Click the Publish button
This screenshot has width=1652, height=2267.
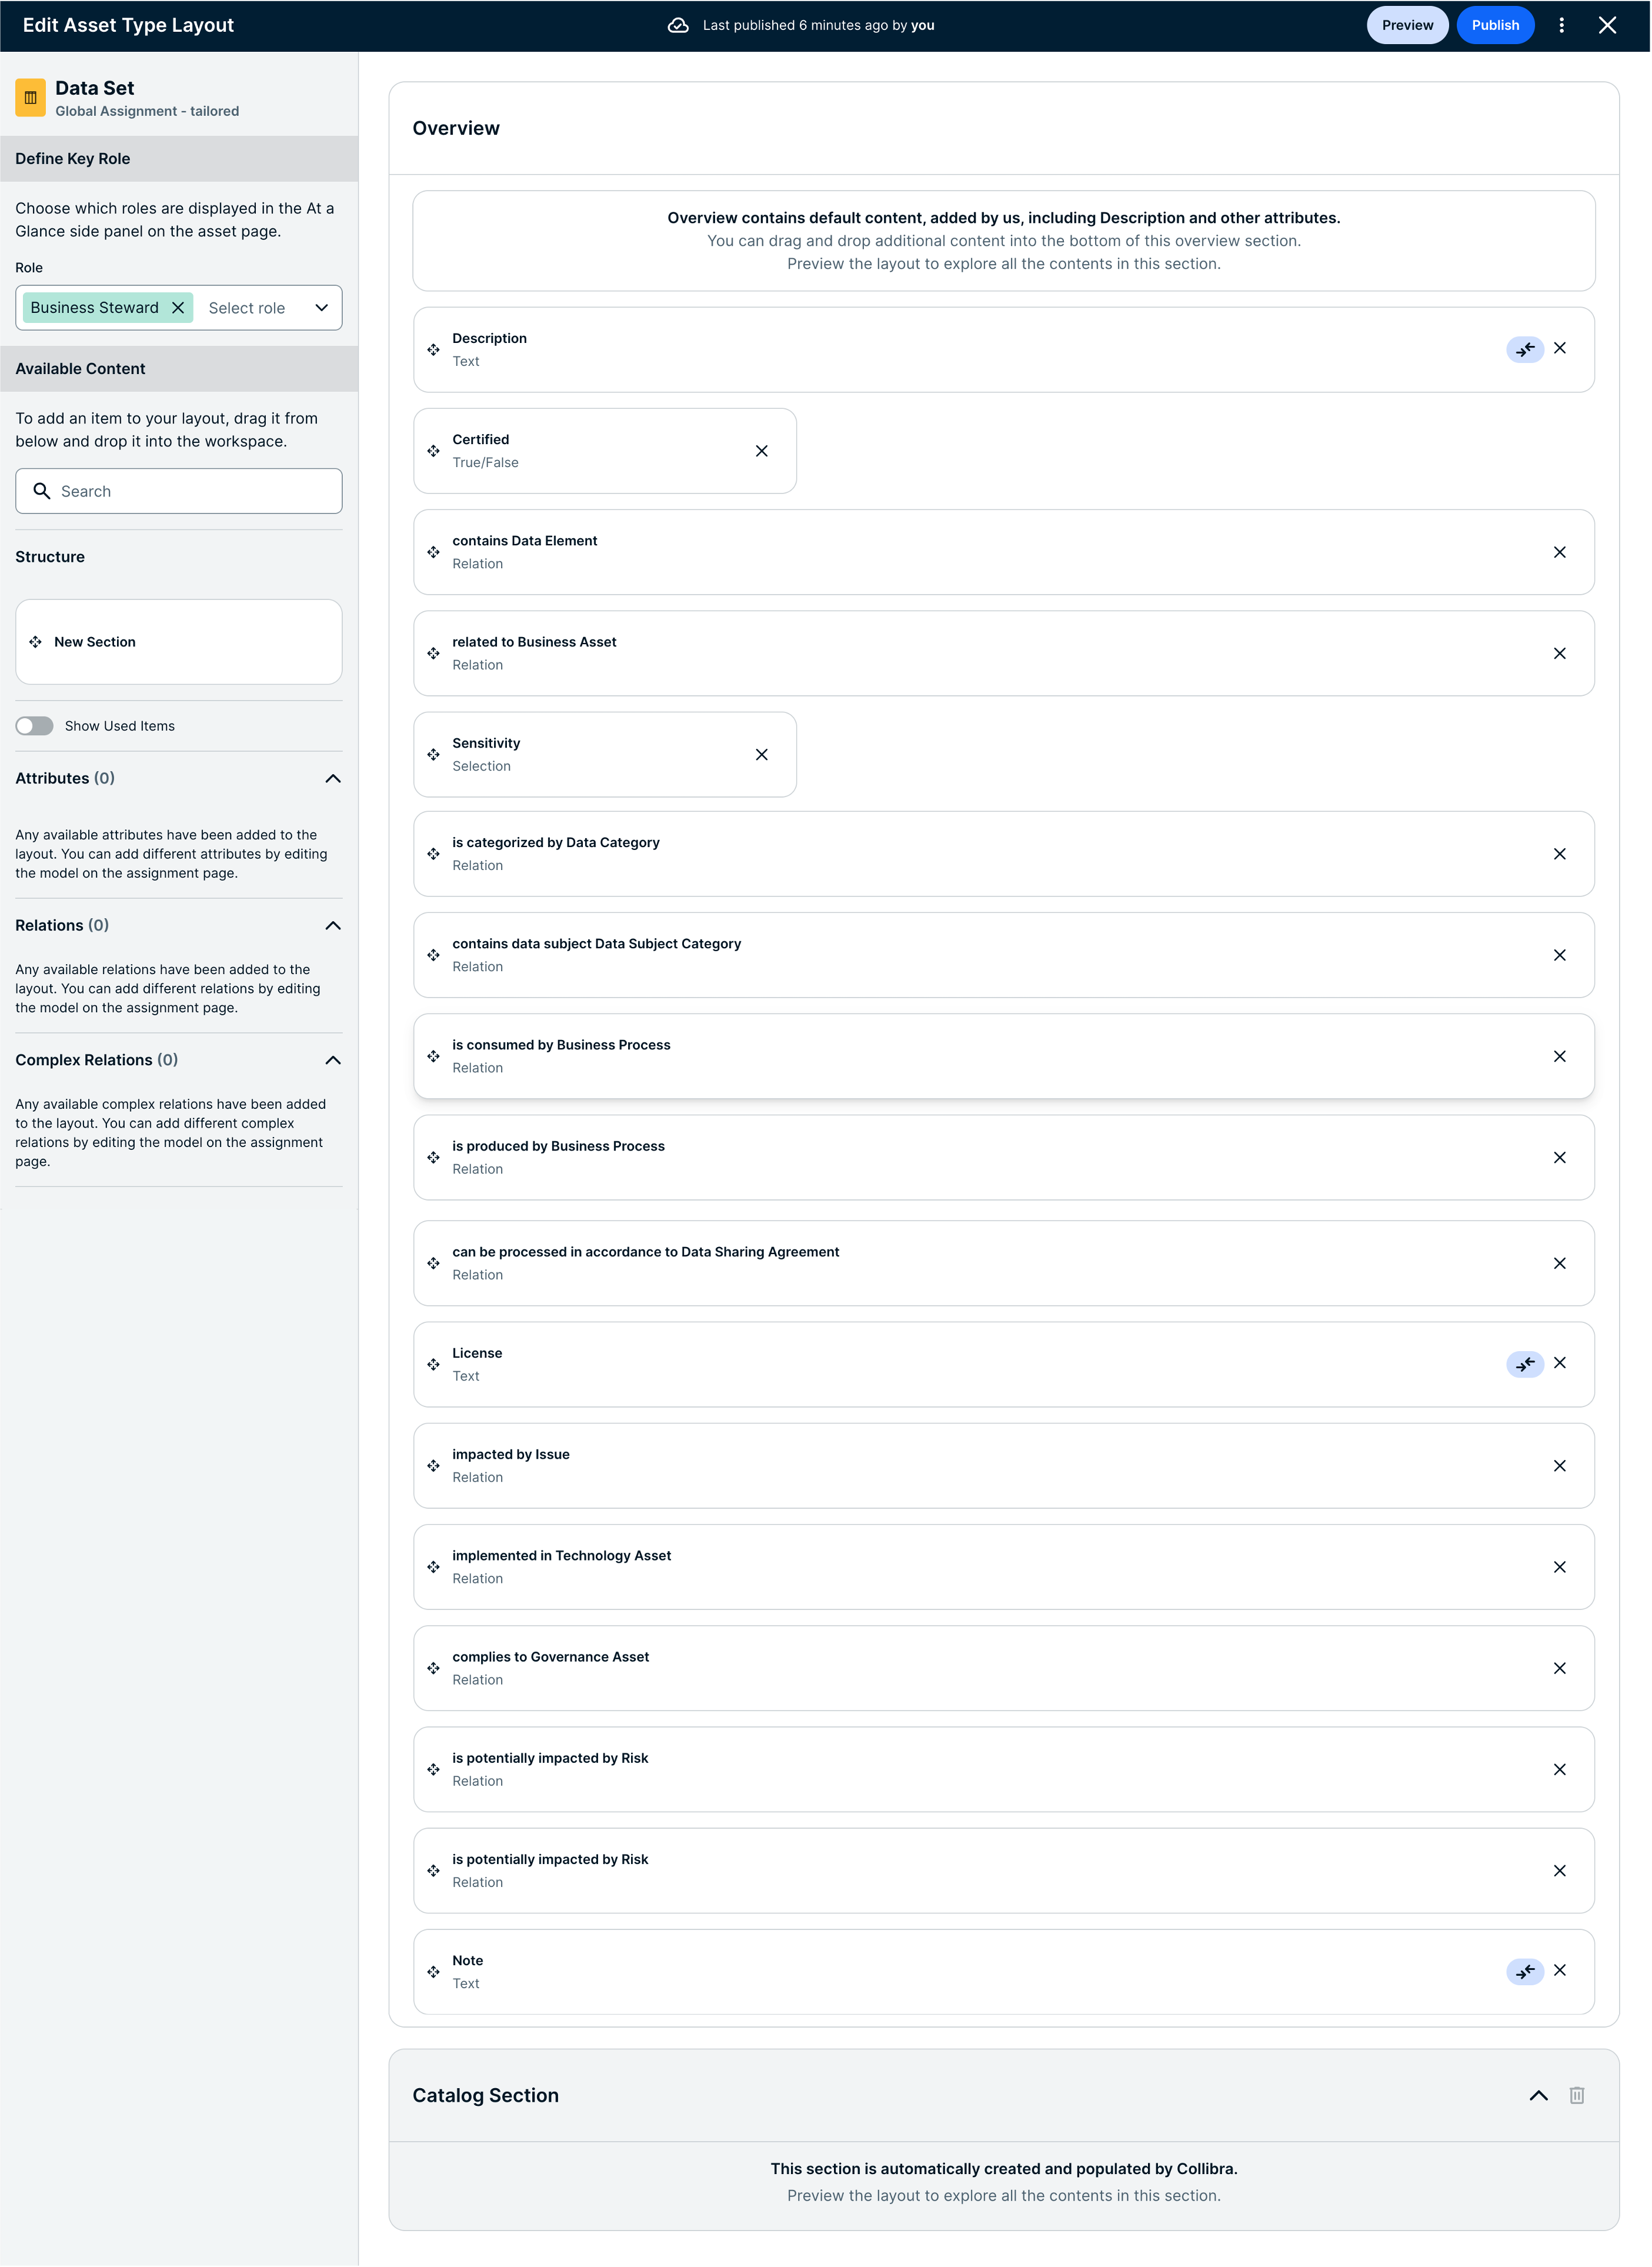pos(1495,25)
